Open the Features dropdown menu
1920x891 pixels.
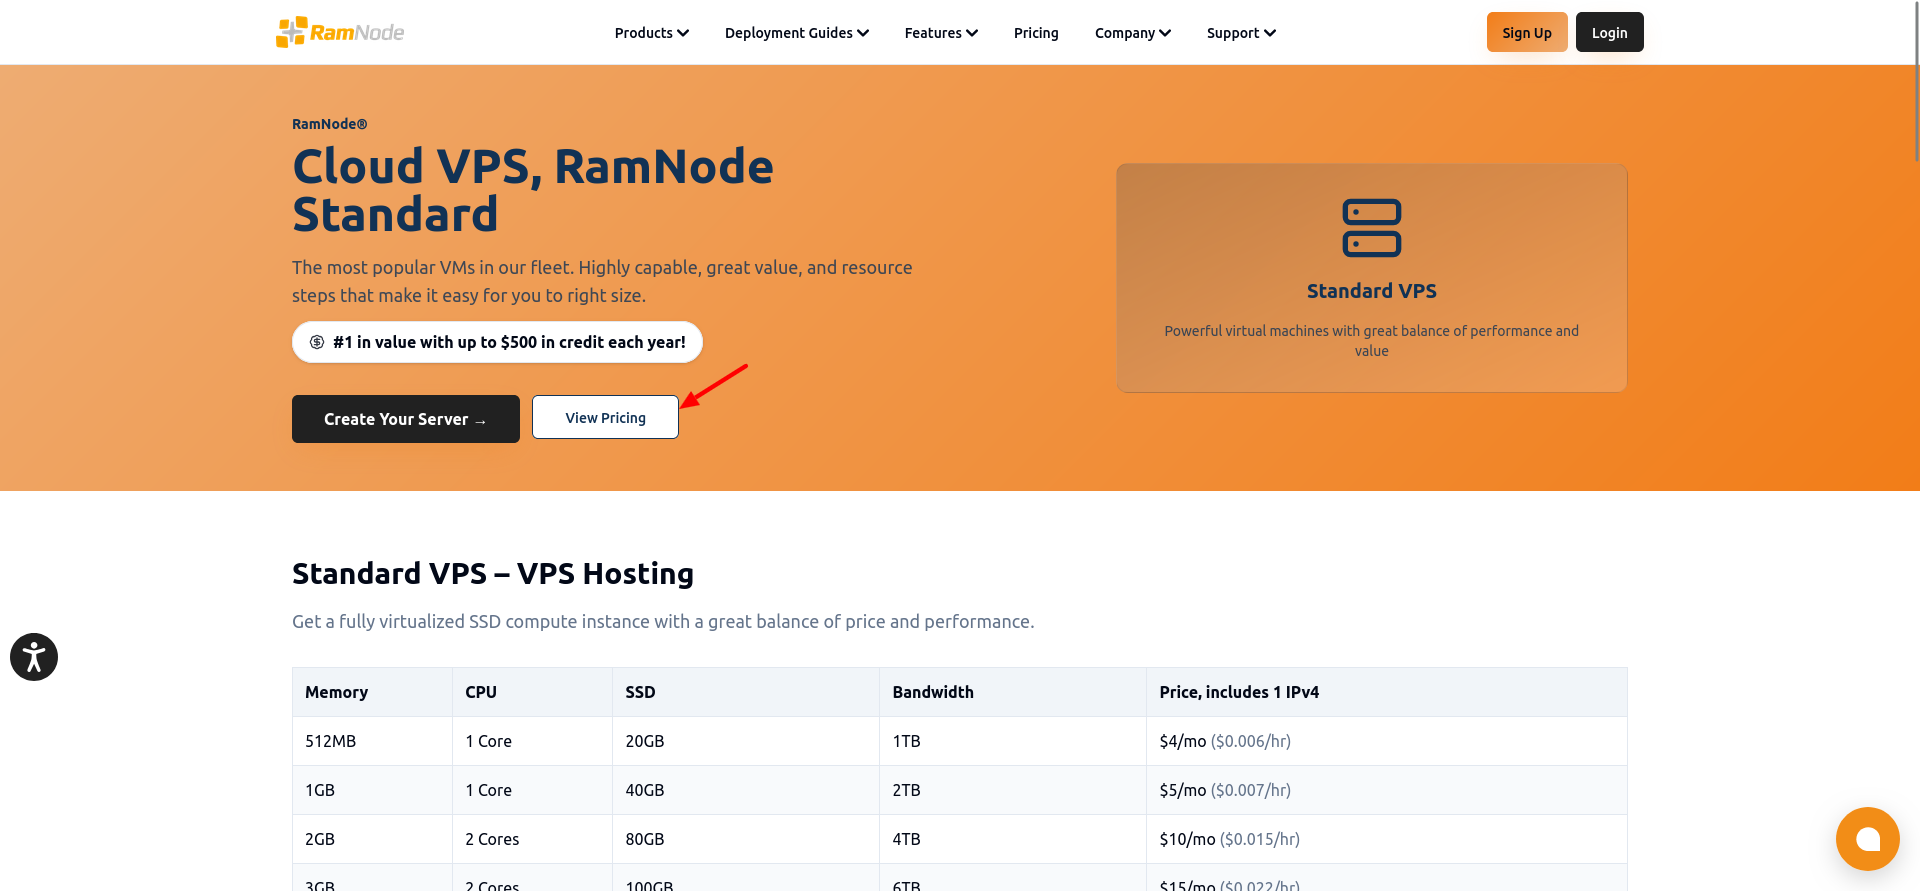click(x=940, y=33)
